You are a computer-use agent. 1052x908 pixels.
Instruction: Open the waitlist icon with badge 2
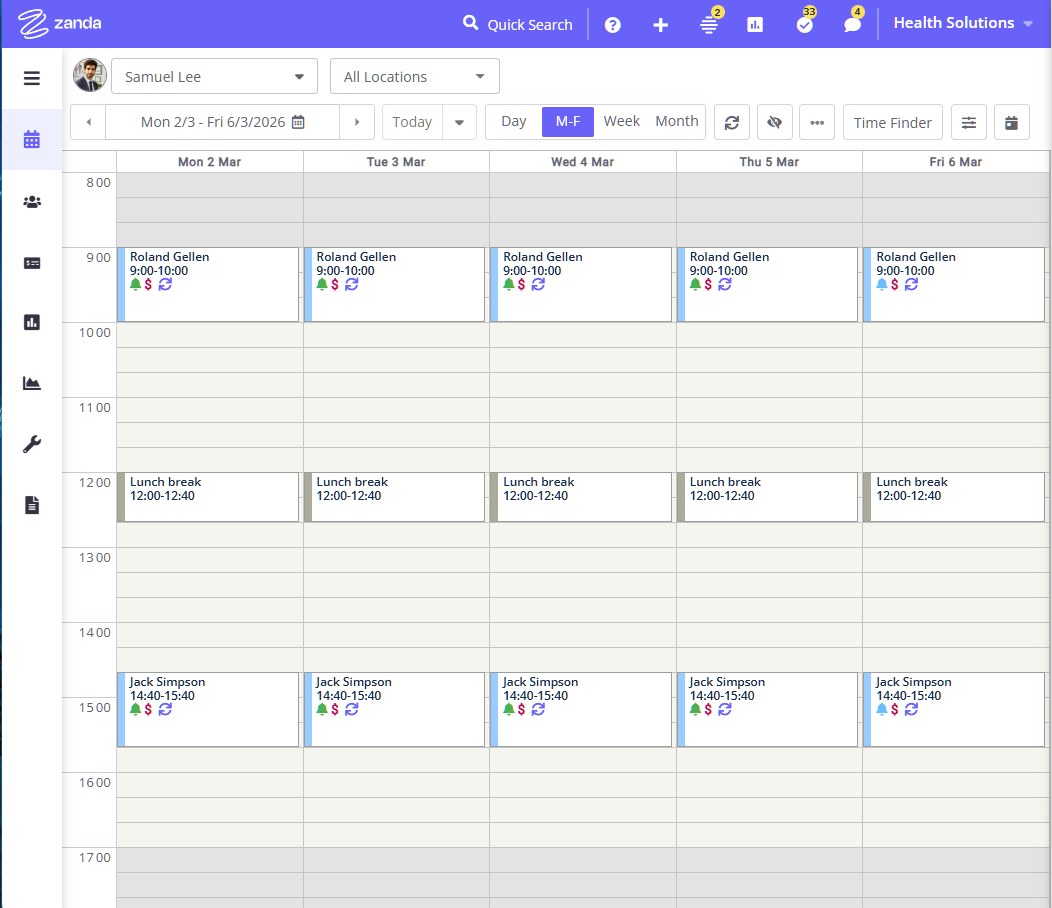tap(709, 25)
